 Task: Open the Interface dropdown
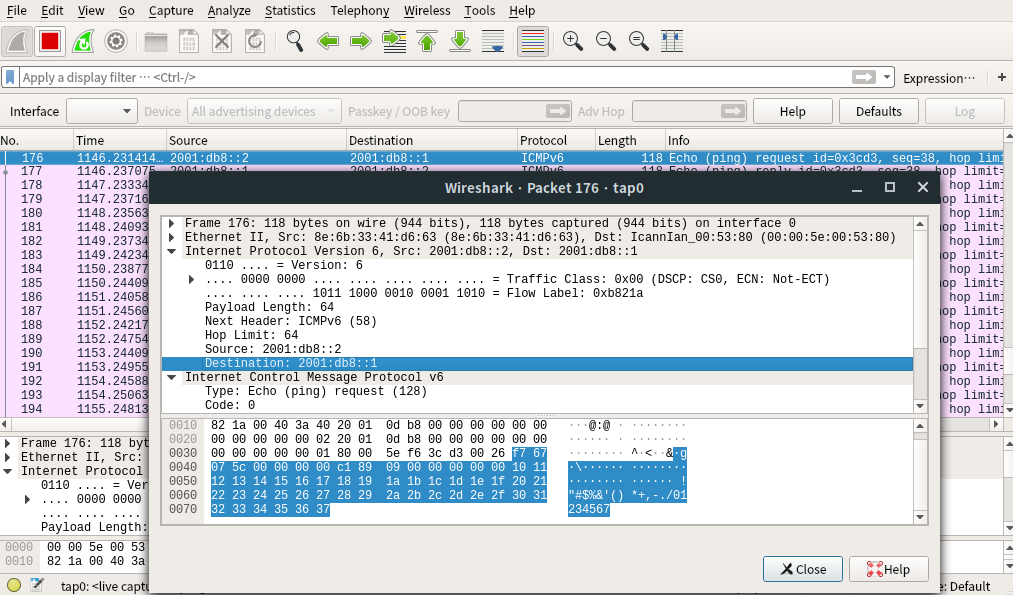tap(102, 111)
